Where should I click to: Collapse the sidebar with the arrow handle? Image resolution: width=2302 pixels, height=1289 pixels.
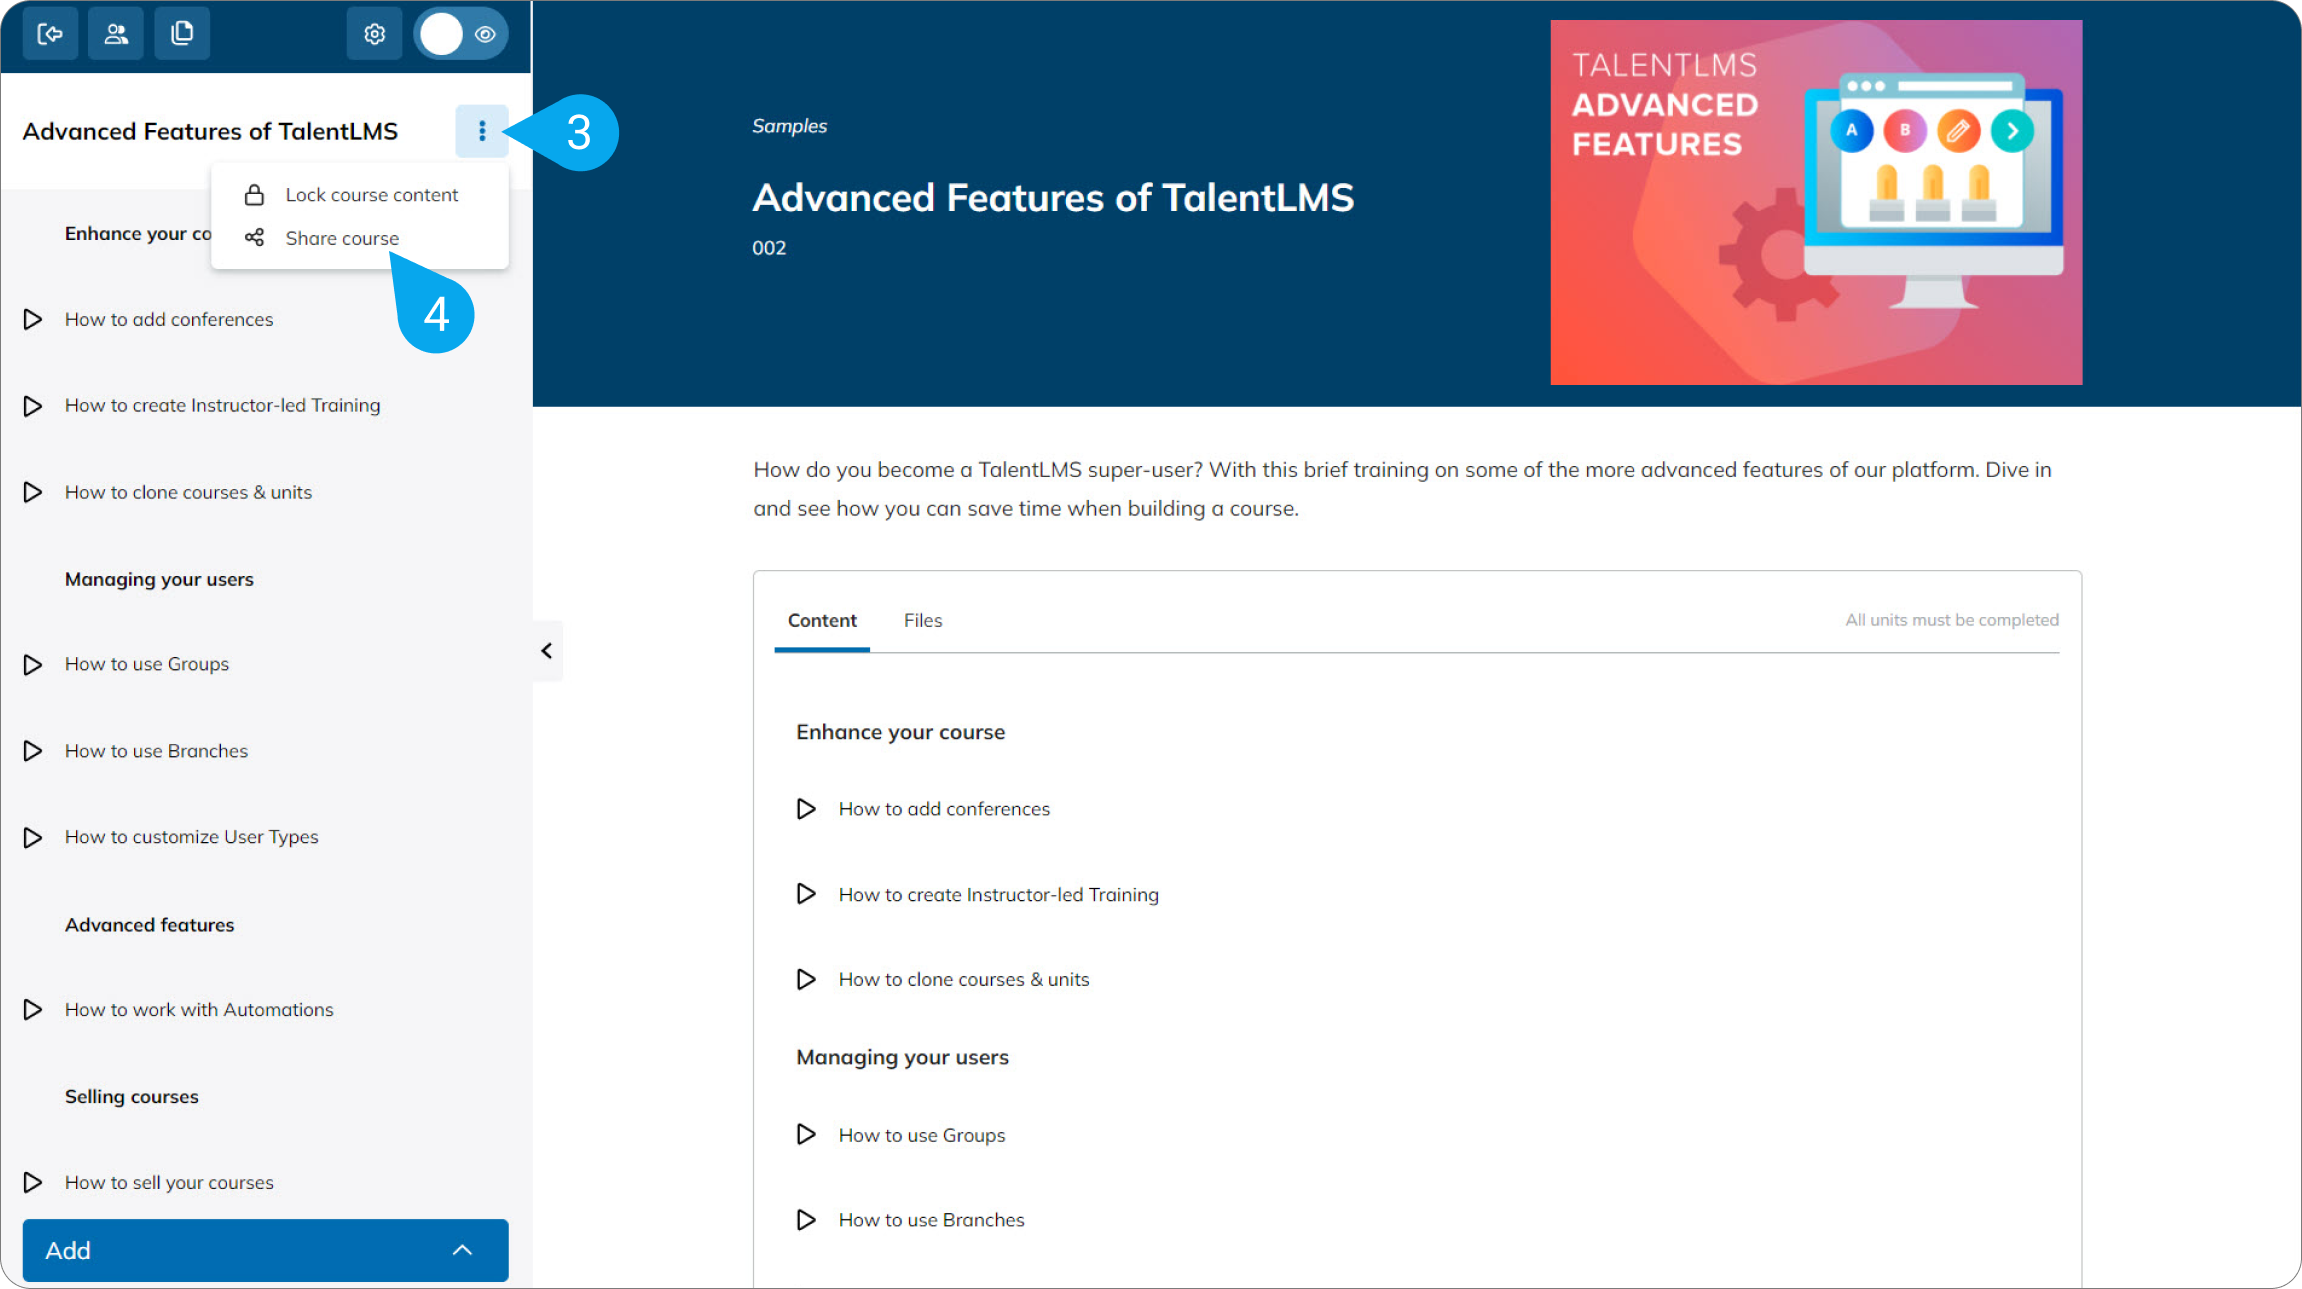(547, 651)
